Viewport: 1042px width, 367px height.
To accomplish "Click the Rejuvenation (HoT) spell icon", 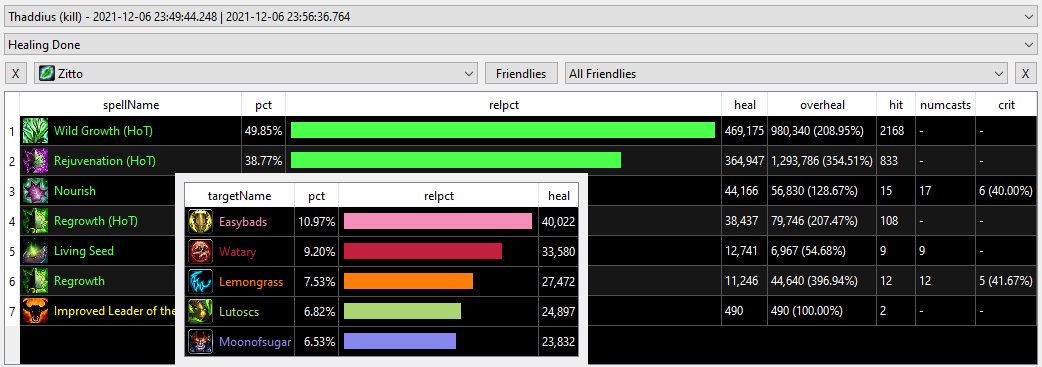I will [35, 161].
